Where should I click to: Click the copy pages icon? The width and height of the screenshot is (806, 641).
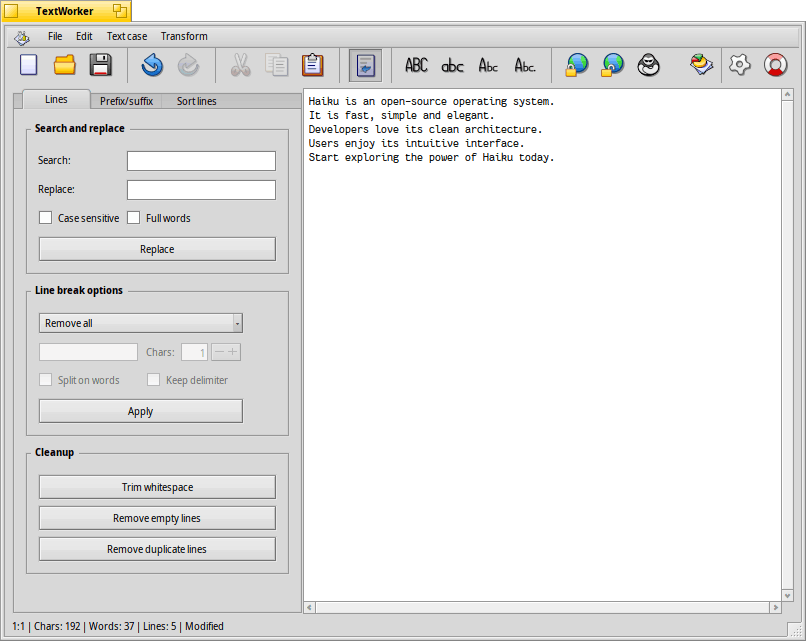277,65
